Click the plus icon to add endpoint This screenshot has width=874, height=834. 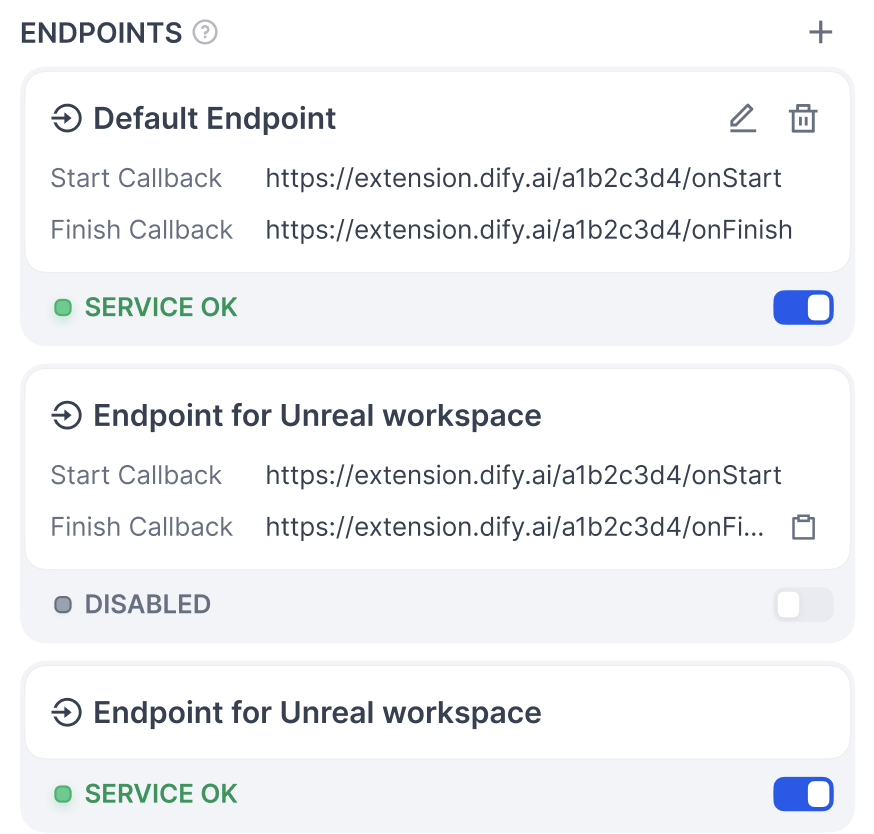(x=820, y=32)
